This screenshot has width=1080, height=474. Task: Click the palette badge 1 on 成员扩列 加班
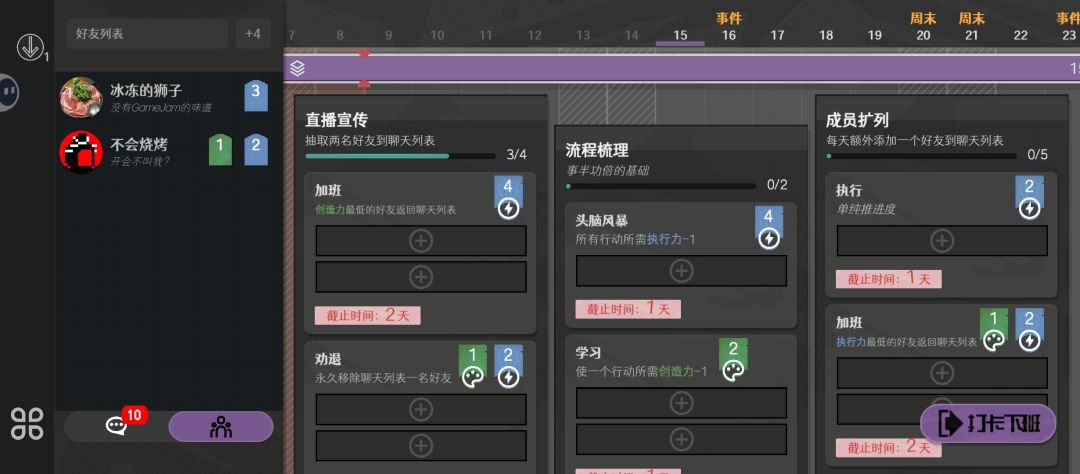tap(994, 331)
